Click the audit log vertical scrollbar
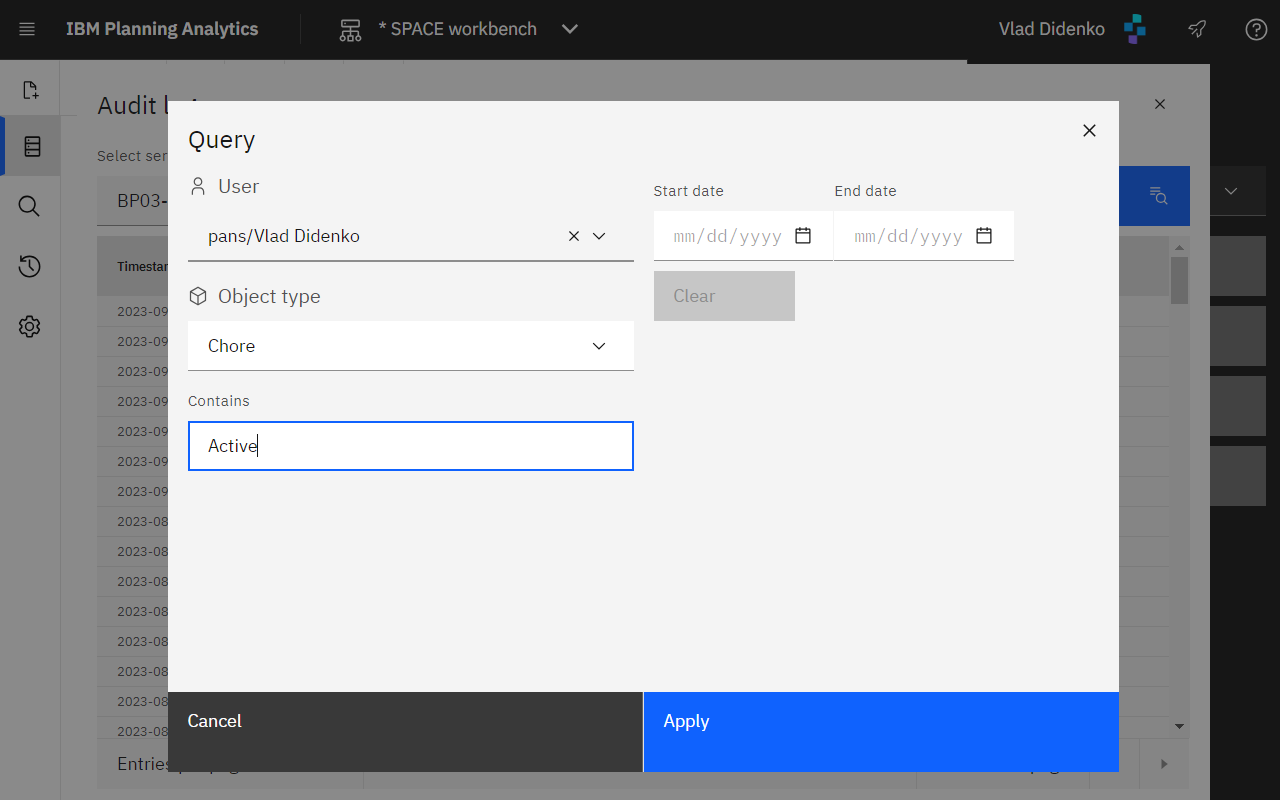 pos(1179,281)
